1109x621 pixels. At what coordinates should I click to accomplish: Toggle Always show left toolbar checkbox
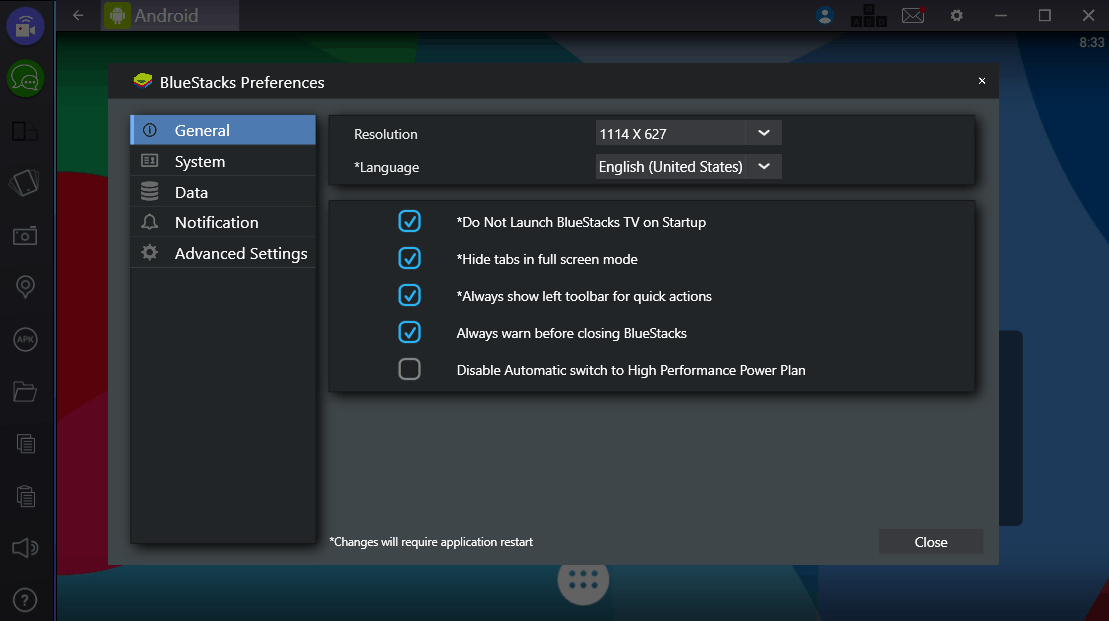click(x=410, y=295)
